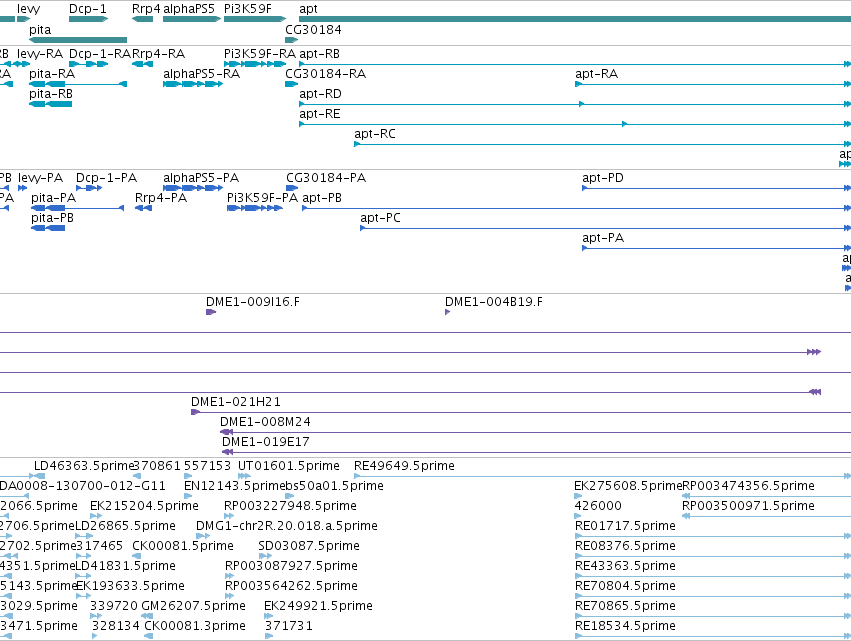
Task: Click the Rrp4-PA protein label
Action: (x=161, y=198)
